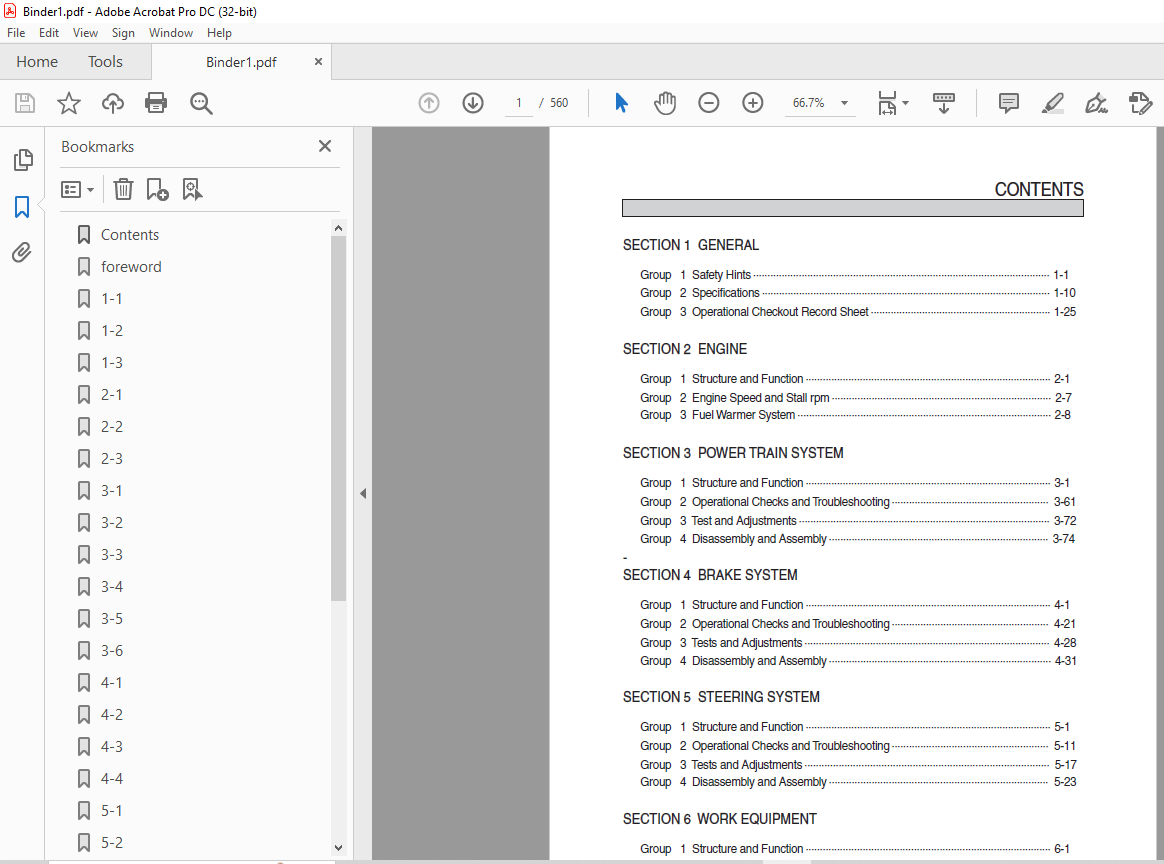Jump to bookmark 3-6
This screenshot has width=1164, height=864.
click(x=112, y=650)
